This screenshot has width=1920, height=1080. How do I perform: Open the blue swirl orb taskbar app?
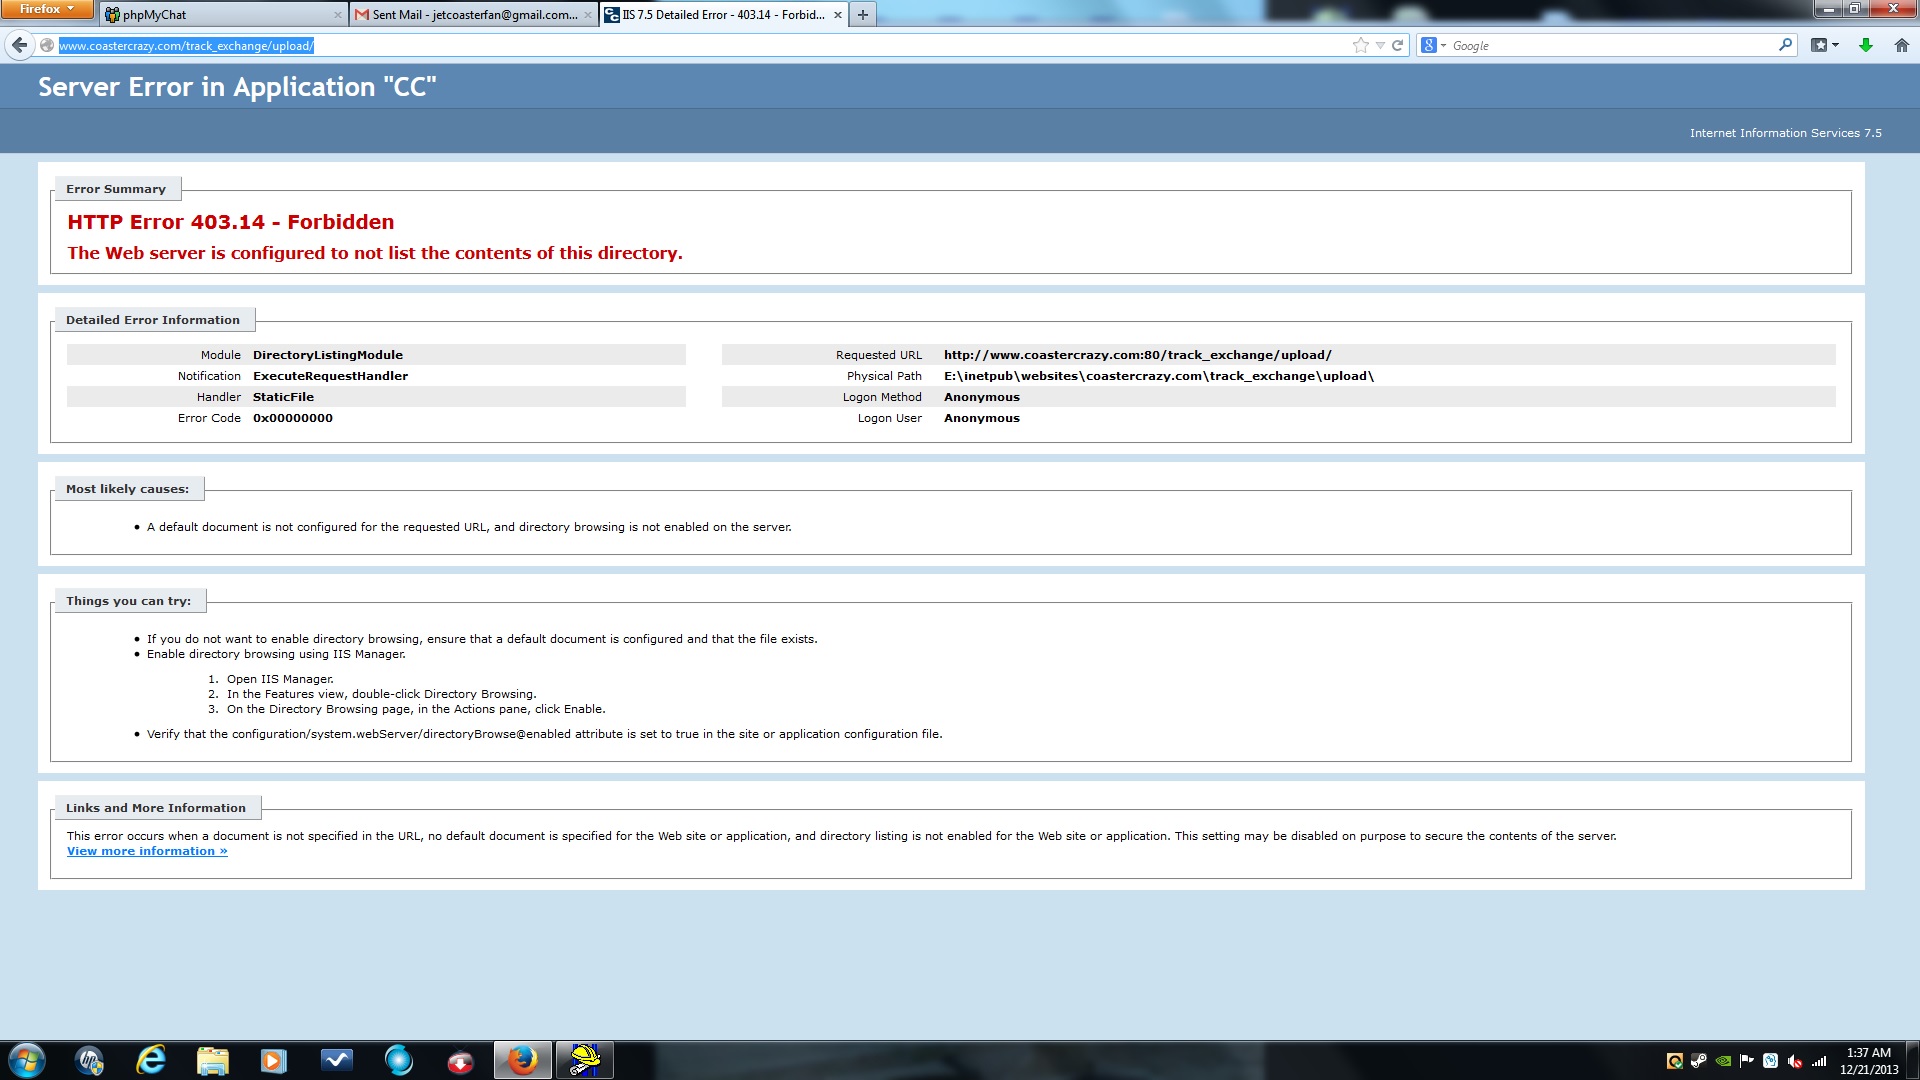pyautogui.click(x=398, y=1060)
